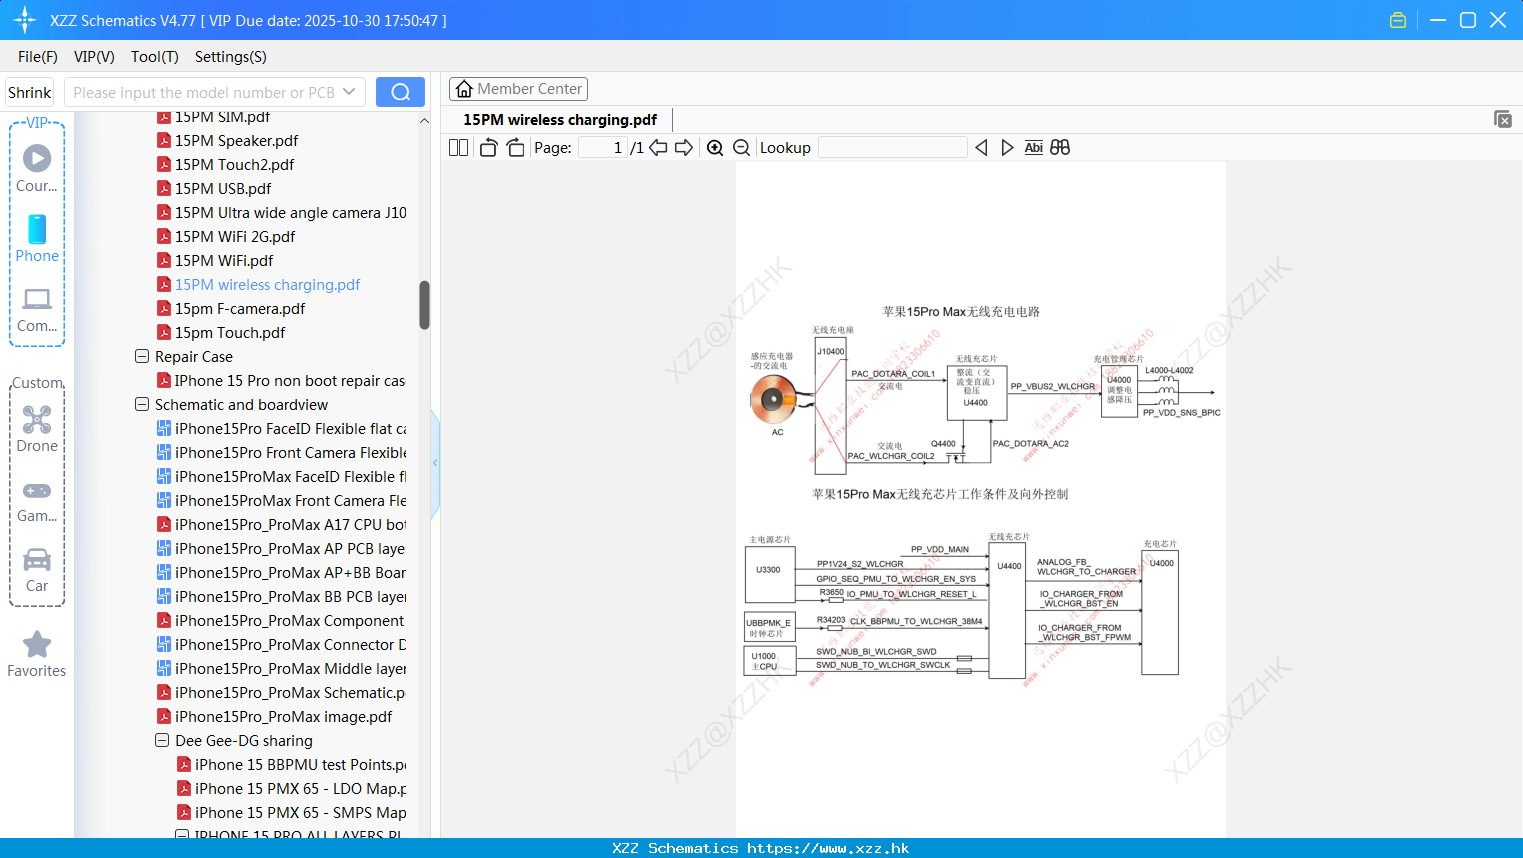Open Favorites in the sidebar
Viewport: 1523px width, 858px height.
[x=37, y=654]
